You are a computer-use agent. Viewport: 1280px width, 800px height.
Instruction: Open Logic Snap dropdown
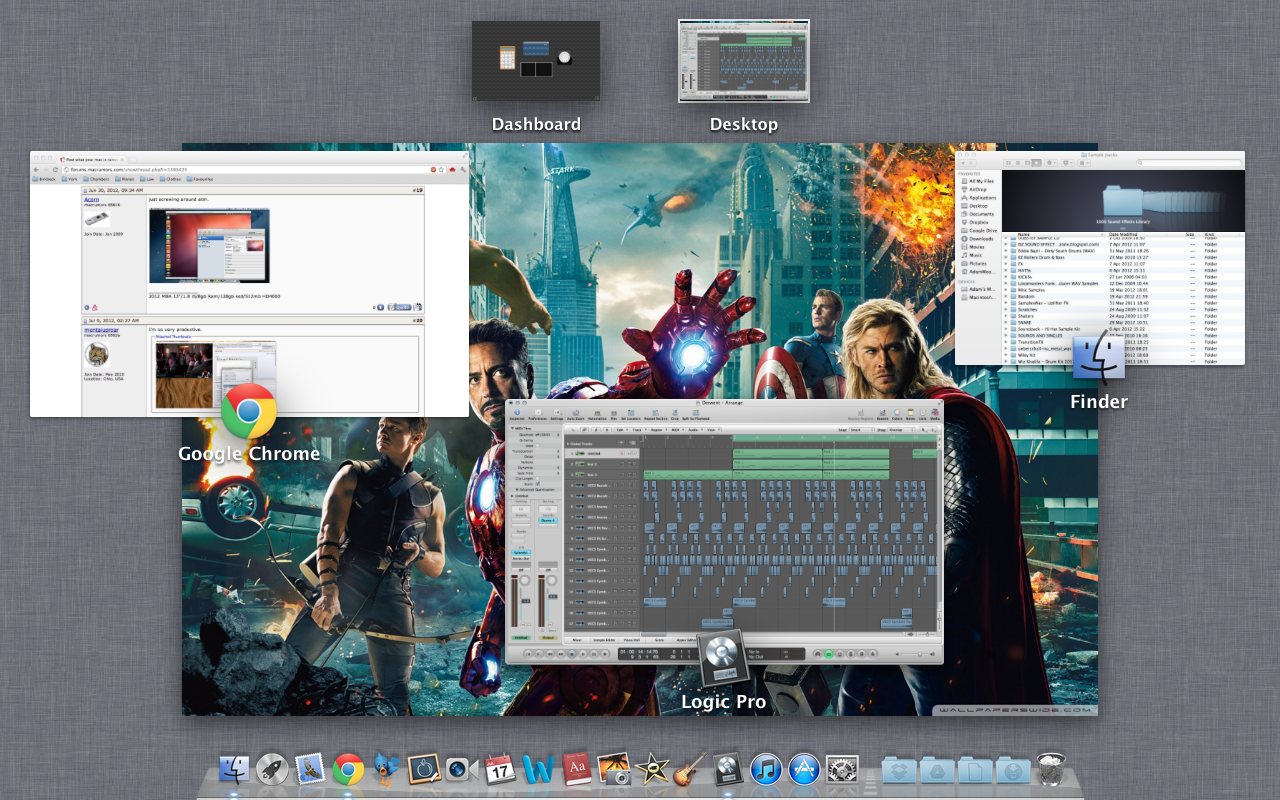[861, 430]
